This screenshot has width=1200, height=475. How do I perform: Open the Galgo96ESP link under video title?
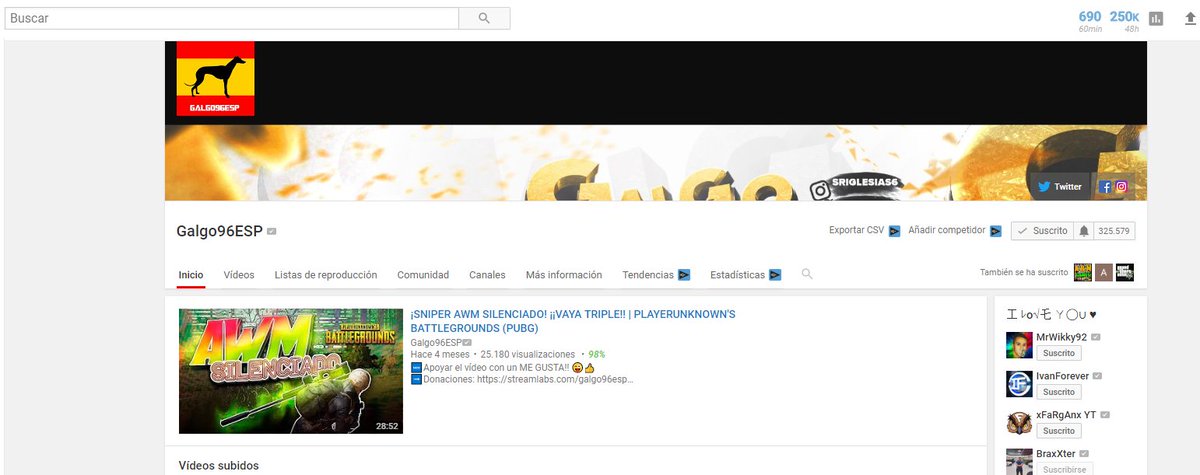click(x=436, y=341)
